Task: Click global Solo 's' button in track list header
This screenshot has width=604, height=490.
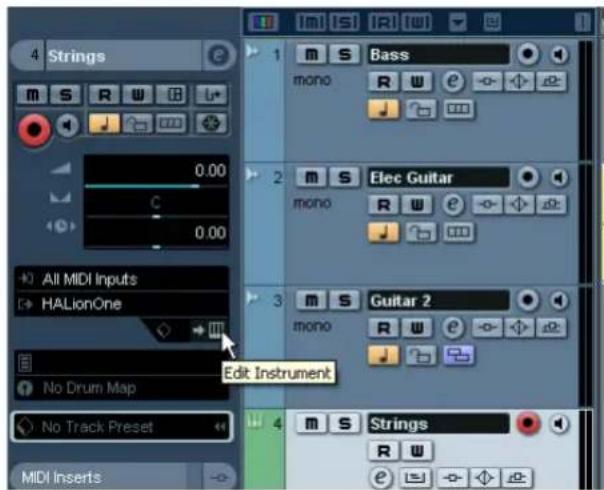Action: (x=344, y=22)
